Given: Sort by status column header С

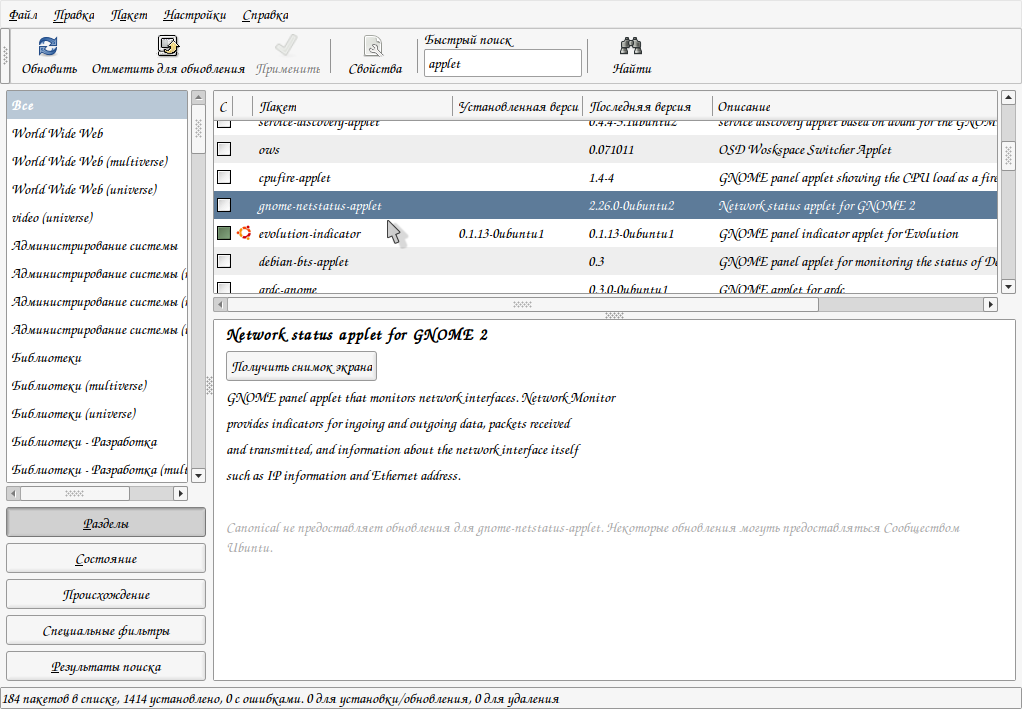Looking at the screenshot, I should pos(224,107).
